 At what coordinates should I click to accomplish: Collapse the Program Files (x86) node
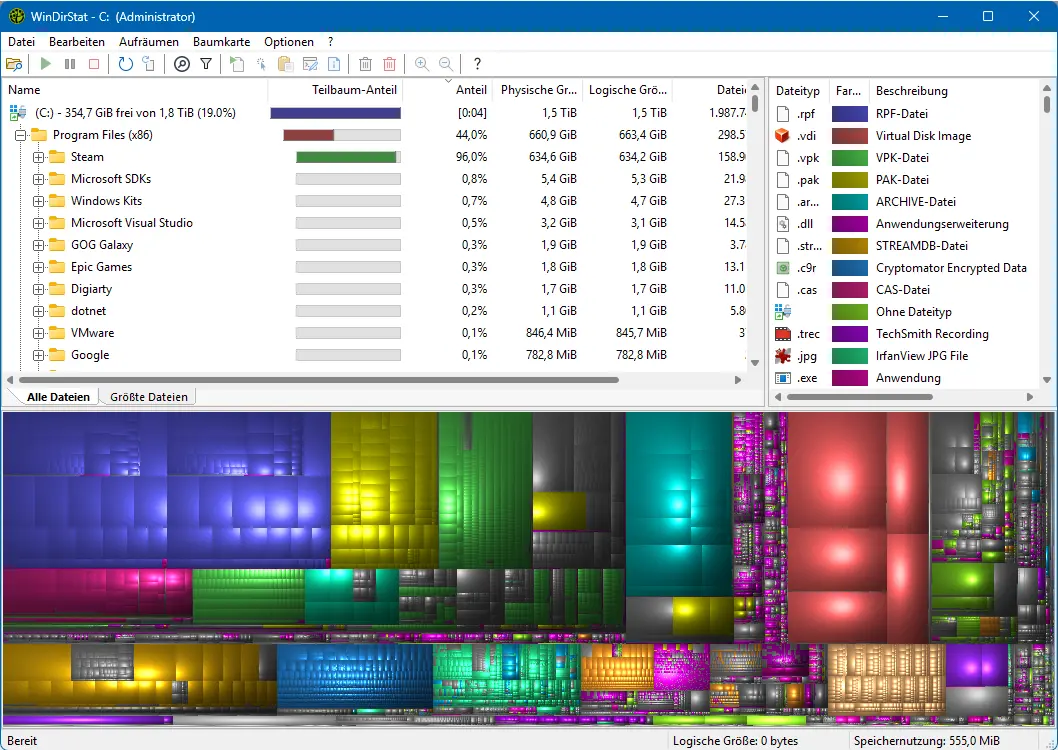(20, 135)
